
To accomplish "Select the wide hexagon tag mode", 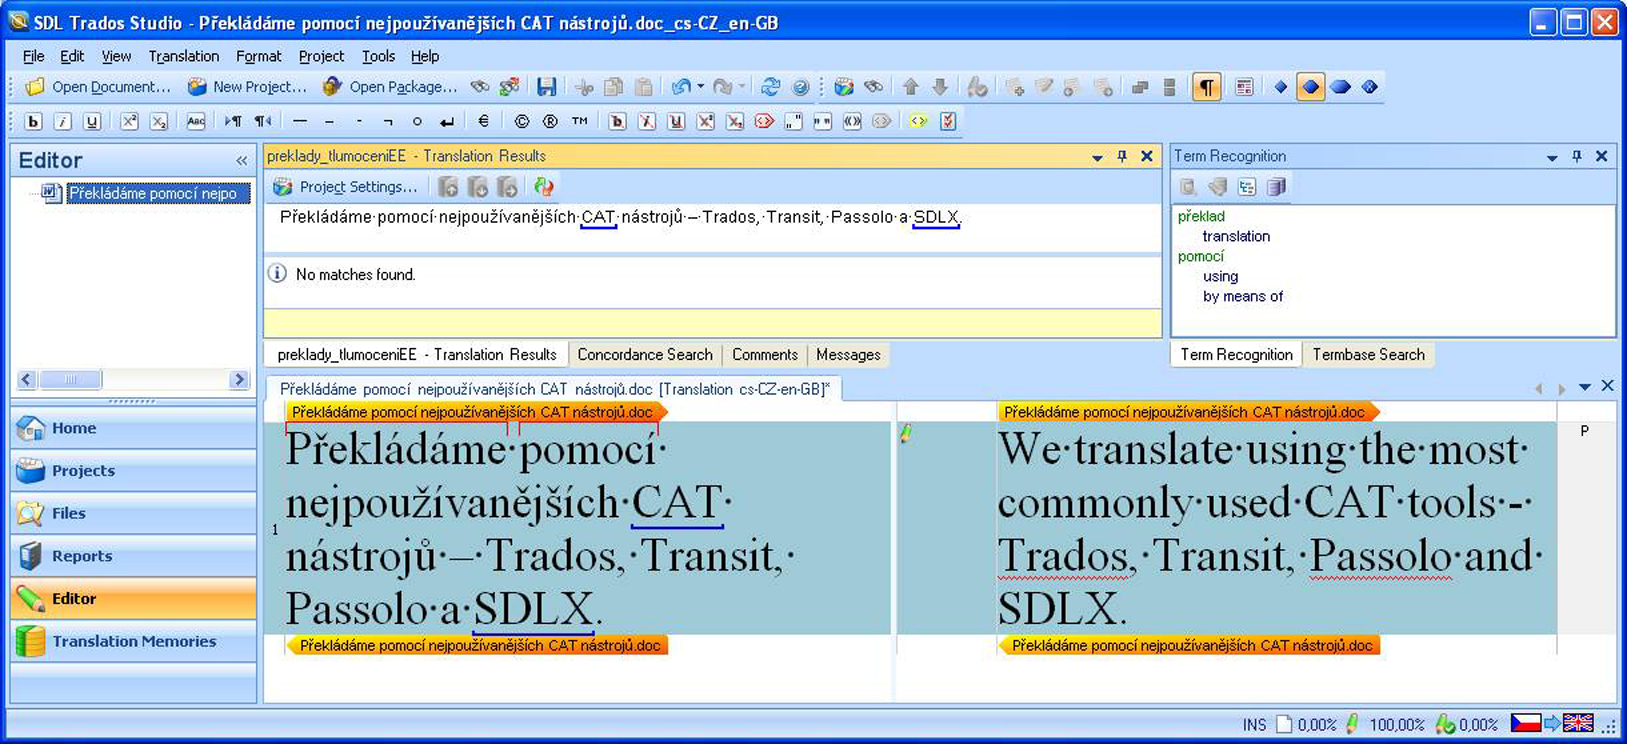I will tap(1340, 87).
